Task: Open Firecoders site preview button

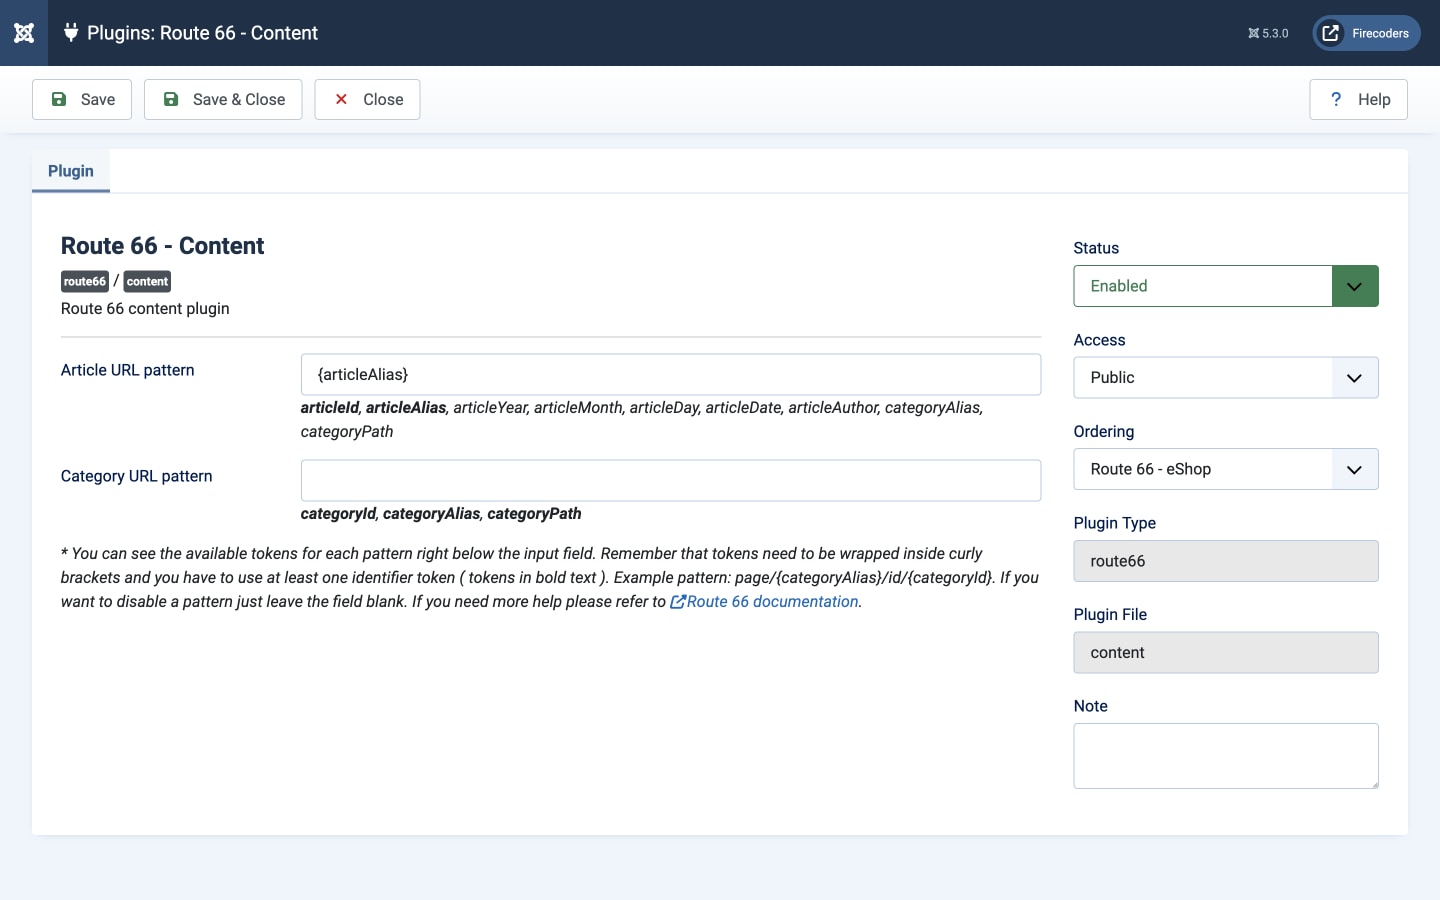Action: point(1366,33)
